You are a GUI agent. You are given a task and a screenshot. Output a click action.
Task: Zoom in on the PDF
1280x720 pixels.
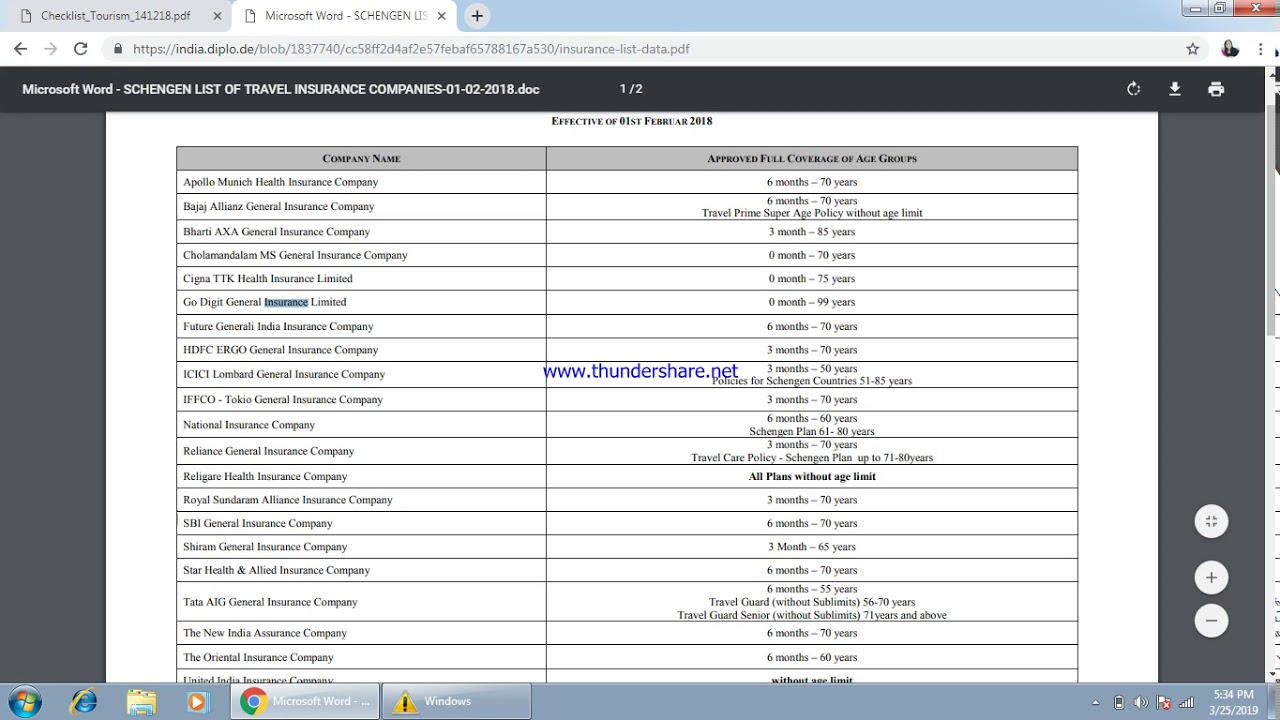pyautogui.click(x=1211, y=577)
